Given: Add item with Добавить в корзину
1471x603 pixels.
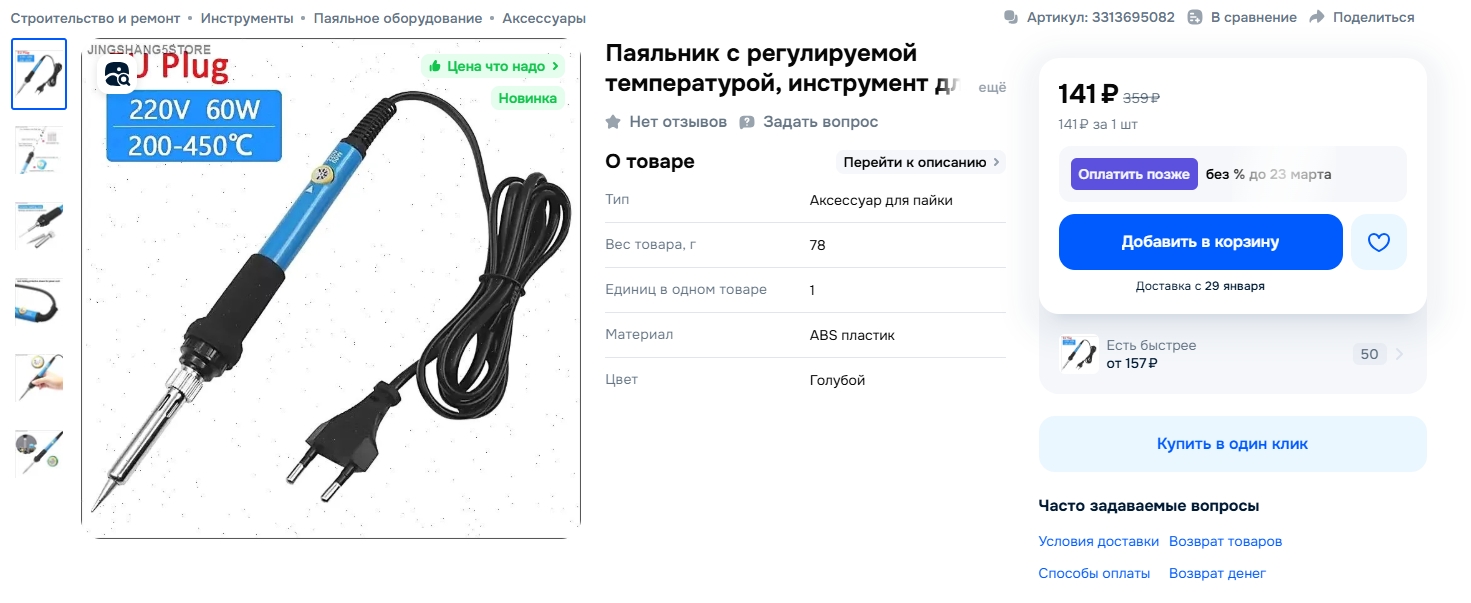Looking at the screenshot, I should pyautogui.click(x=1200, y=242).
